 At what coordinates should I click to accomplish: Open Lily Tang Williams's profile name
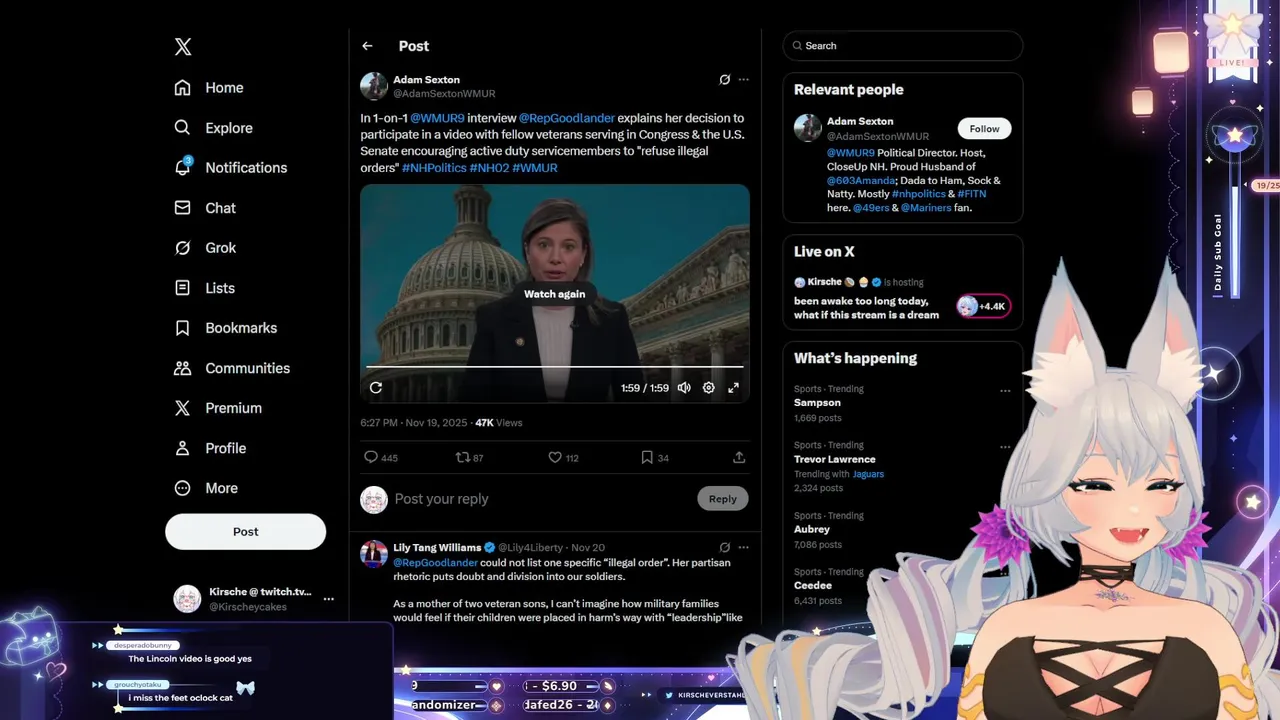point(437,548)
